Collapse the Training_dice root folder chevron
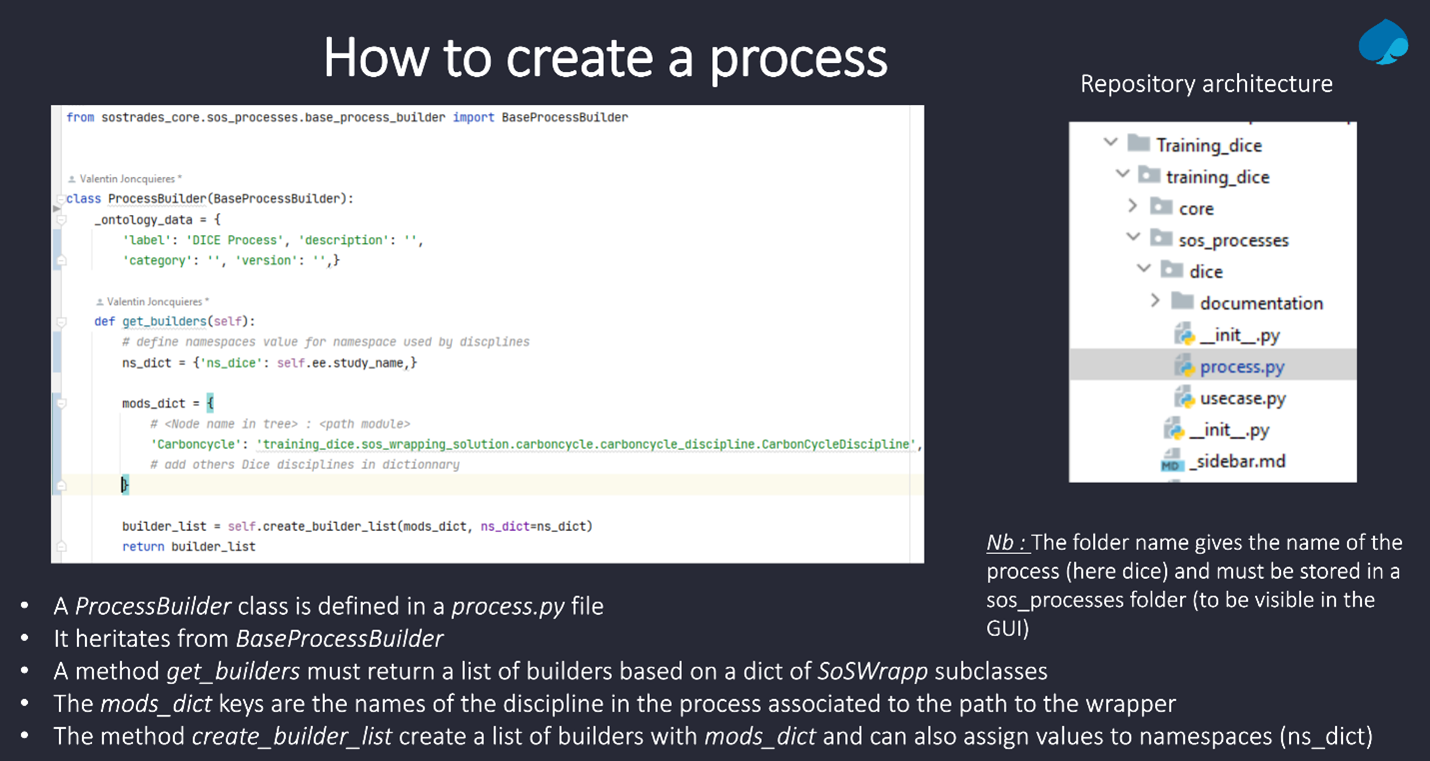The image size is (1430, 761). pyautogui.click(x=1110, y=144)
